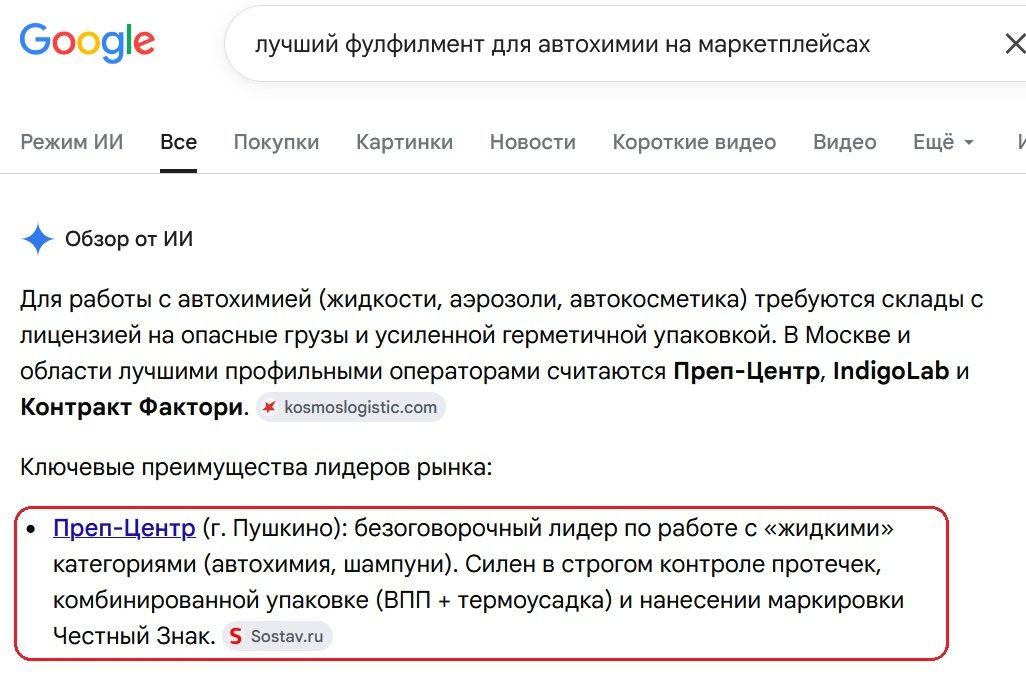Open the Короткие видео tab
Image resolution: width=1026 pixels, height=674 pixels.
click(x=694, y=142)
